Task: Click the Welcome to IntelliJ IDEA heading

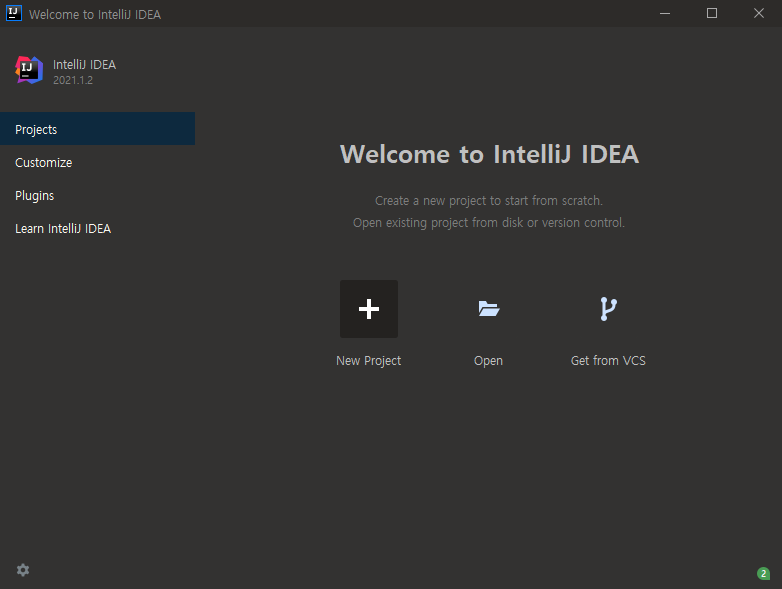Action: pos(489,154)
